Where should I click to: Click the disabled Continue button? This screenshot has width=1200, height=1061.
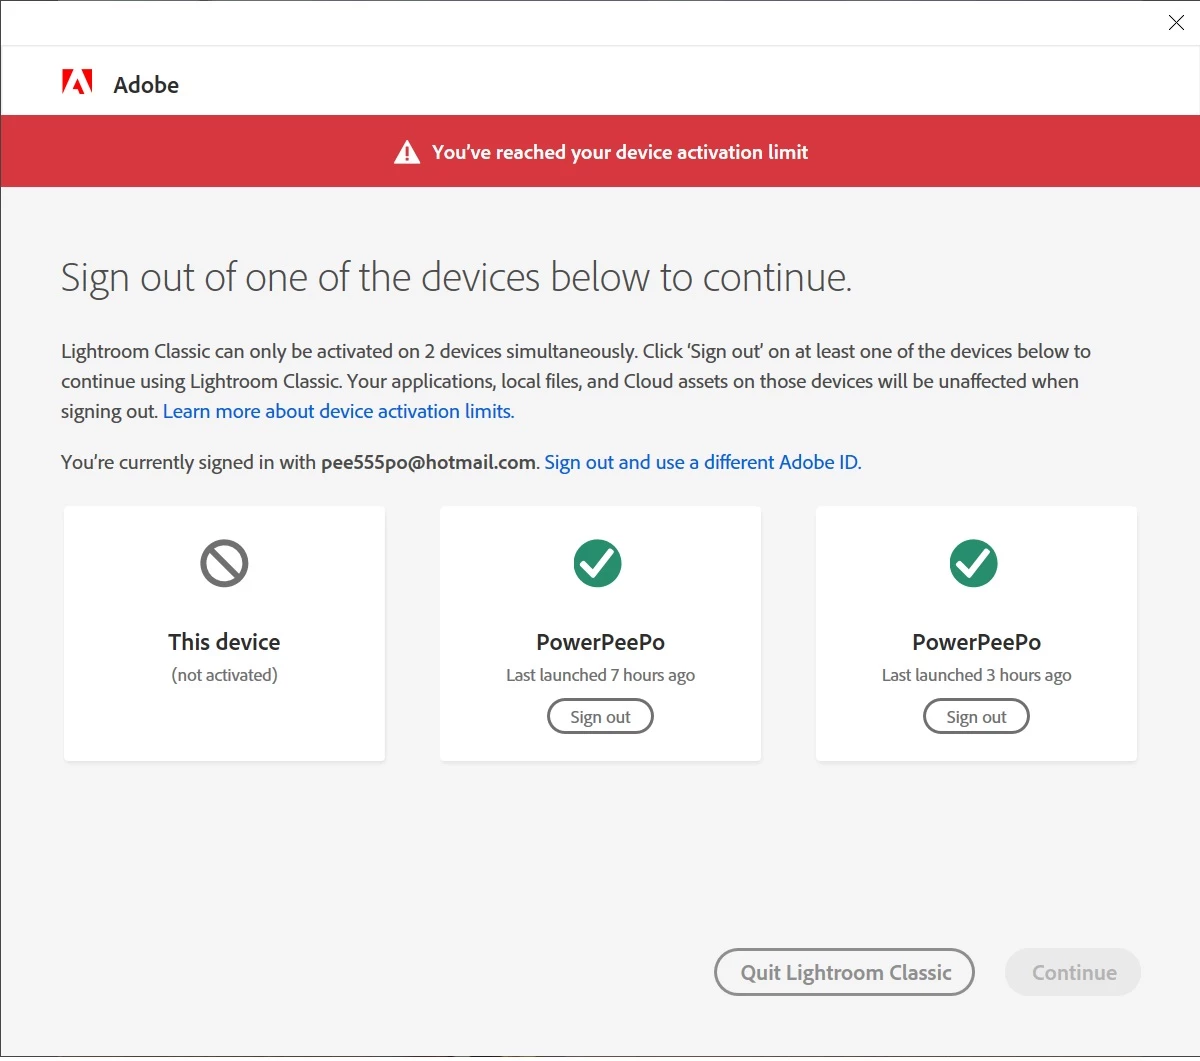(1073, 972)
